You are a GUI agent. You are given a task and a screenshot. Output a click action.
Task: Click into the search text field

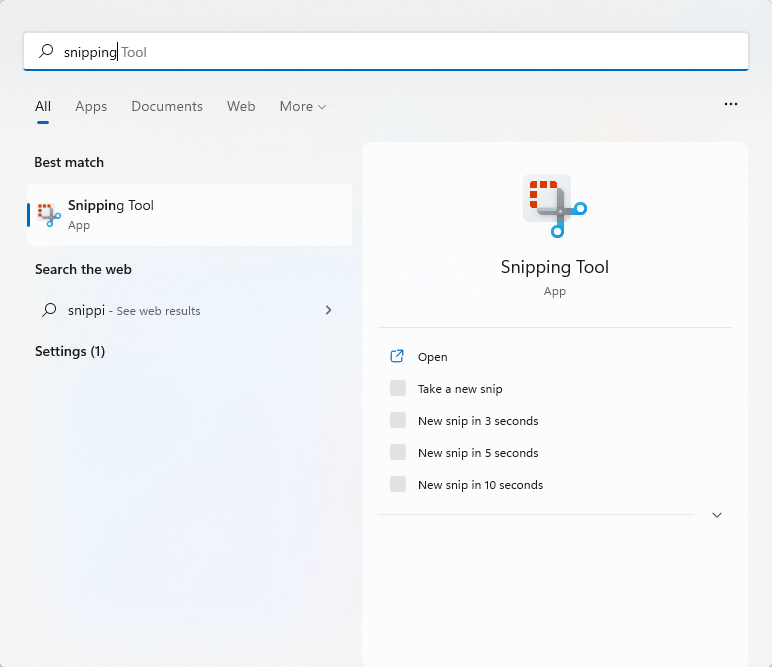(386, 52)
